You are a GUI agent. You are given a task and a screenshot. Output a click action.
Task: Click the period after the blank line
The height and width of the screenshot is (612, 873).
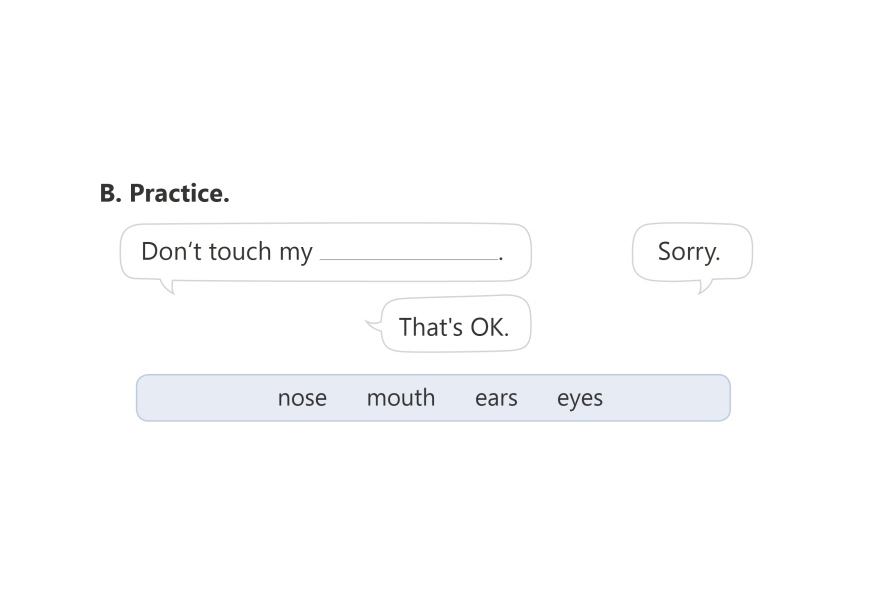(501, 256)
